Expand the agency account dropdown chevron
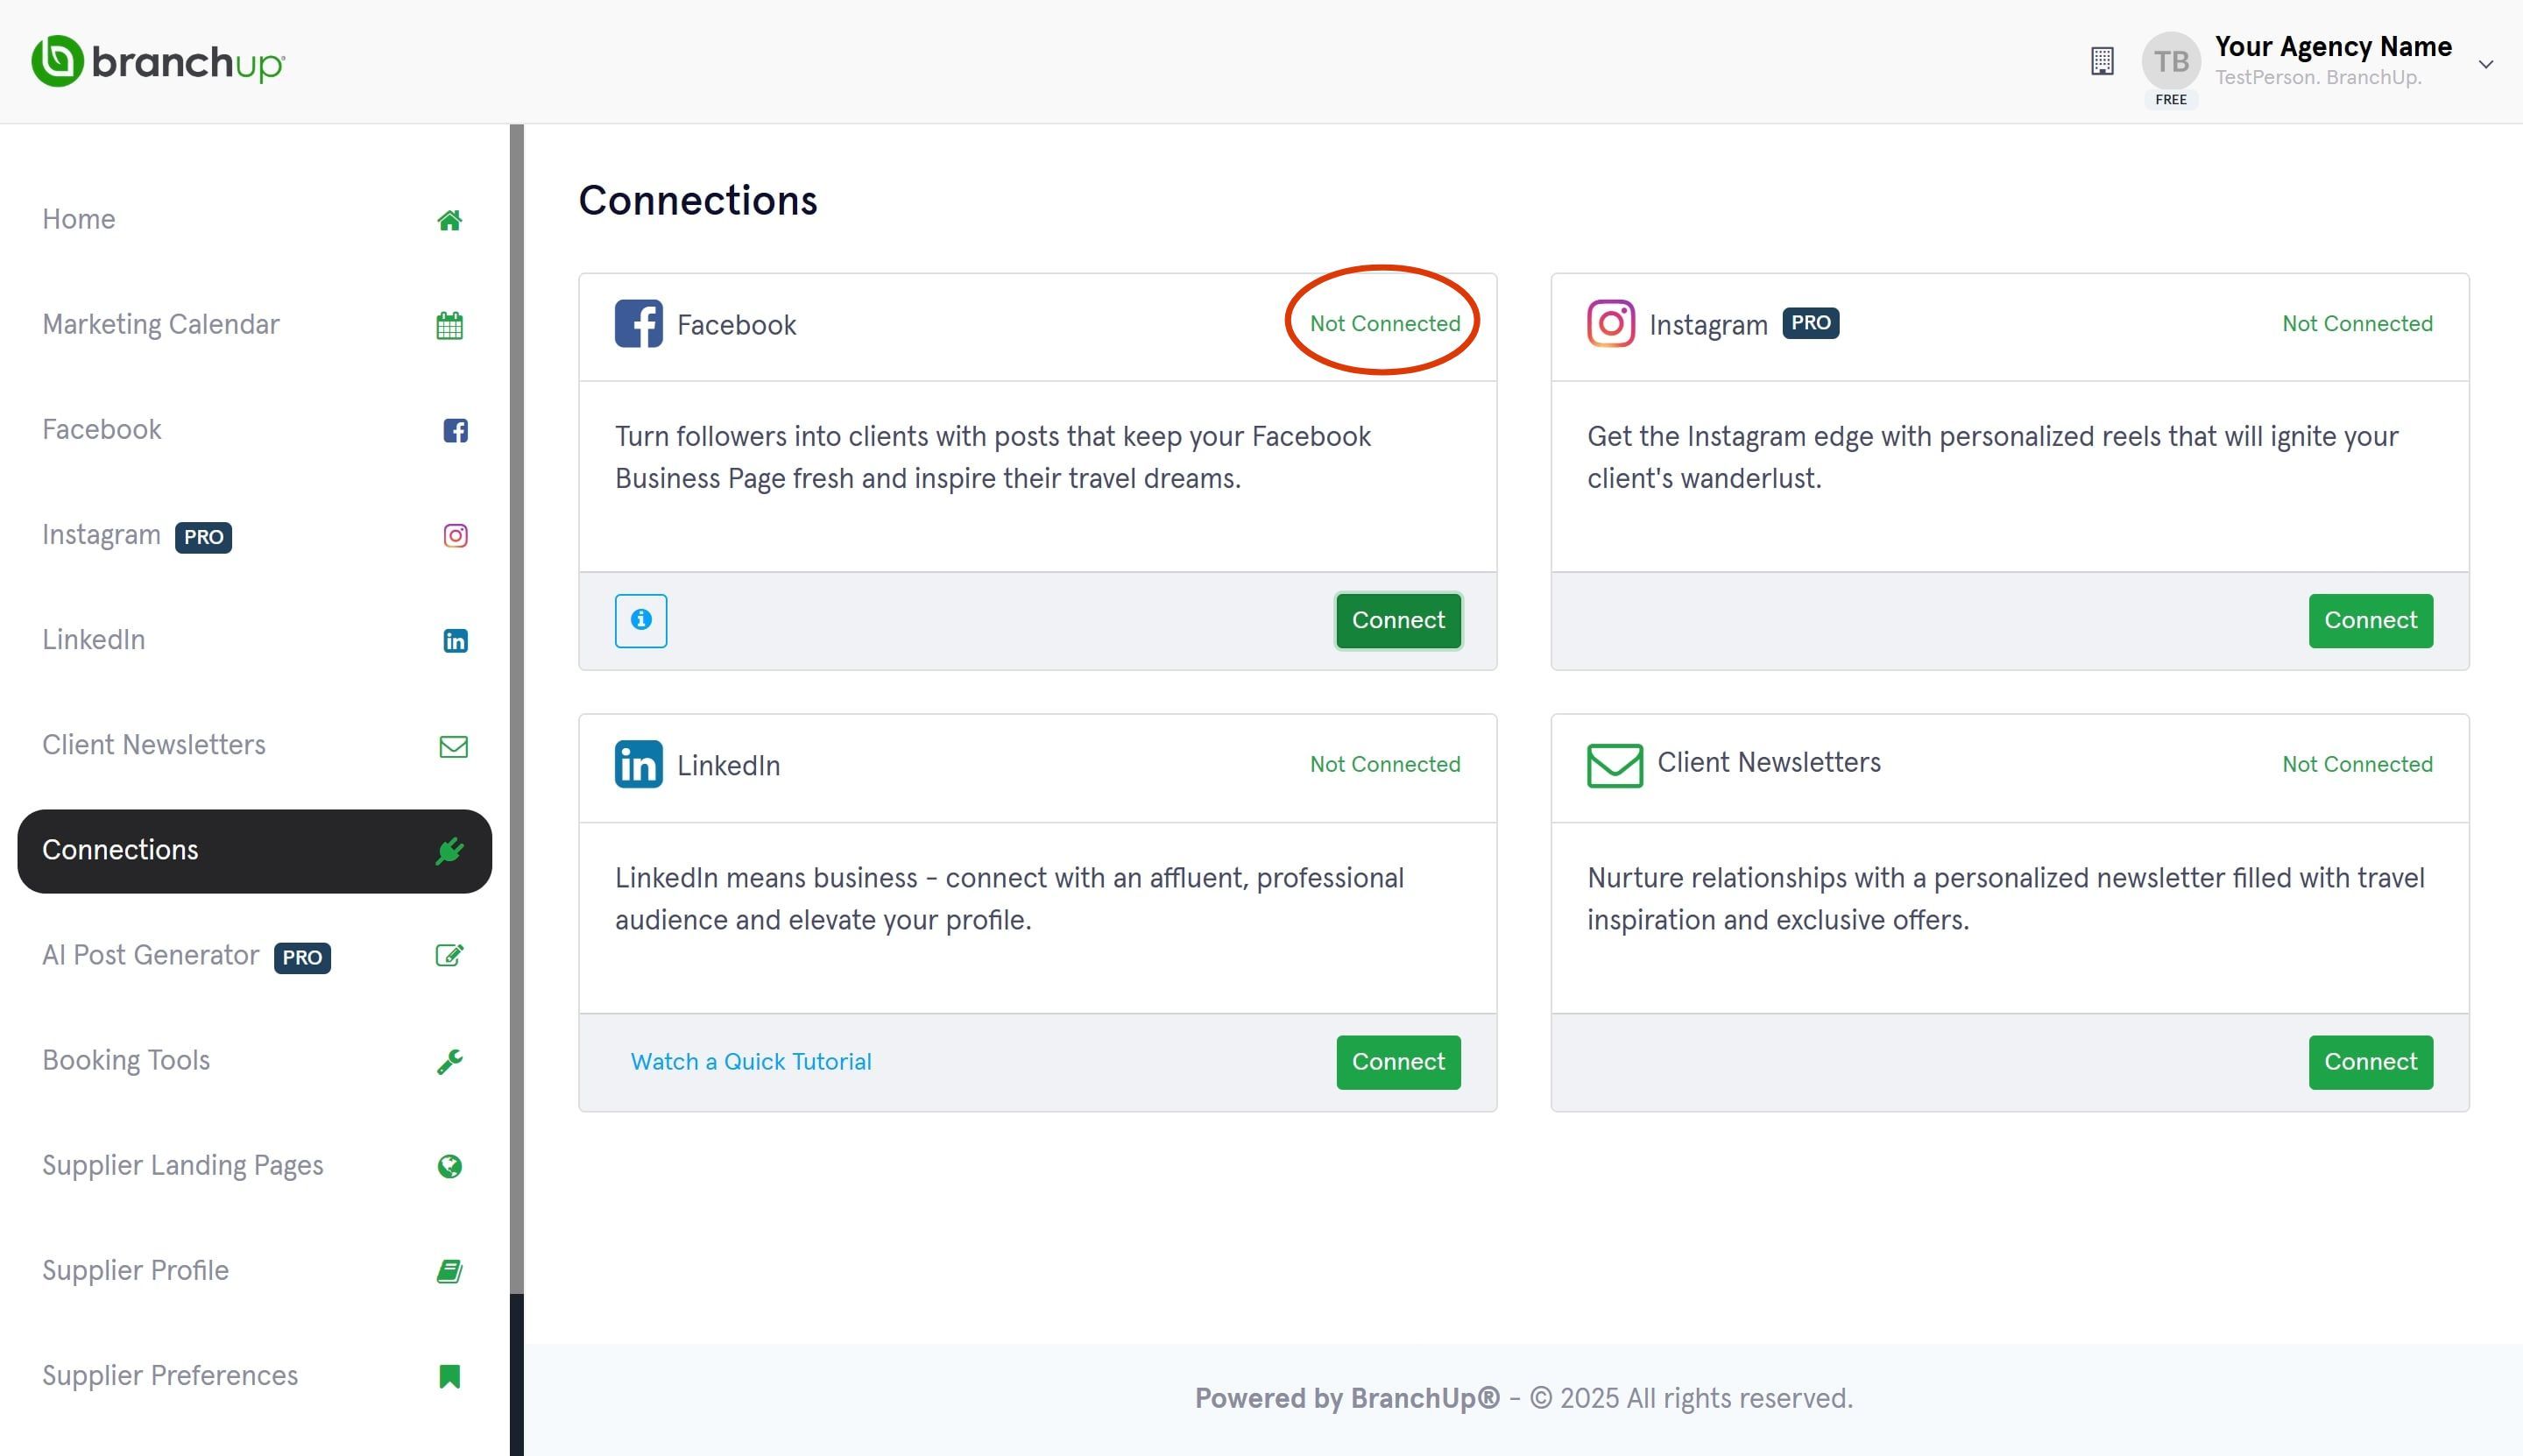The height and width of the screenshot is (1456, 2523). point(2485,64)
